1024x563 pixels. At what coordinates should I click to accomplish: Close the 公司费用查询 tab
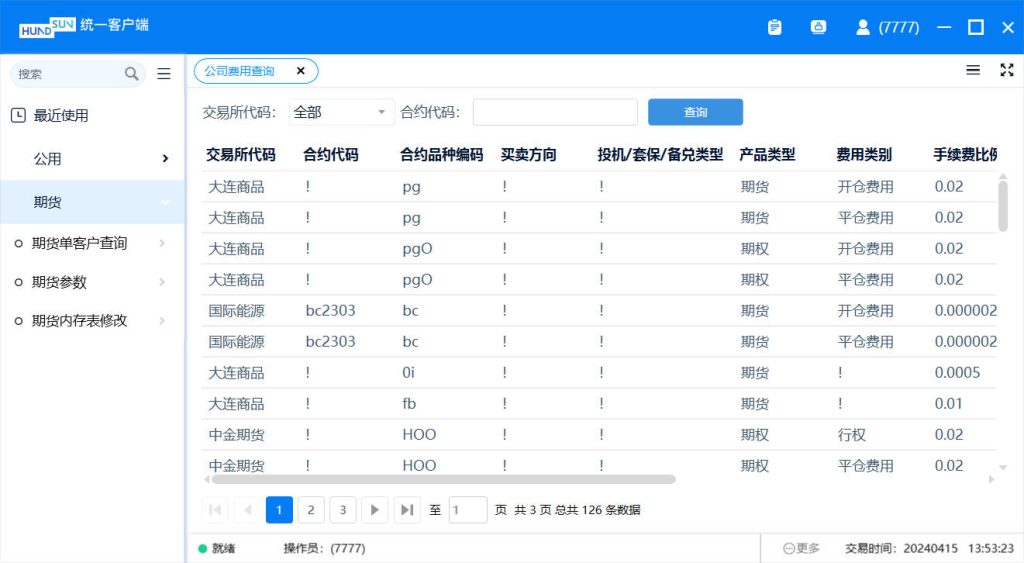tap(300, 71)
